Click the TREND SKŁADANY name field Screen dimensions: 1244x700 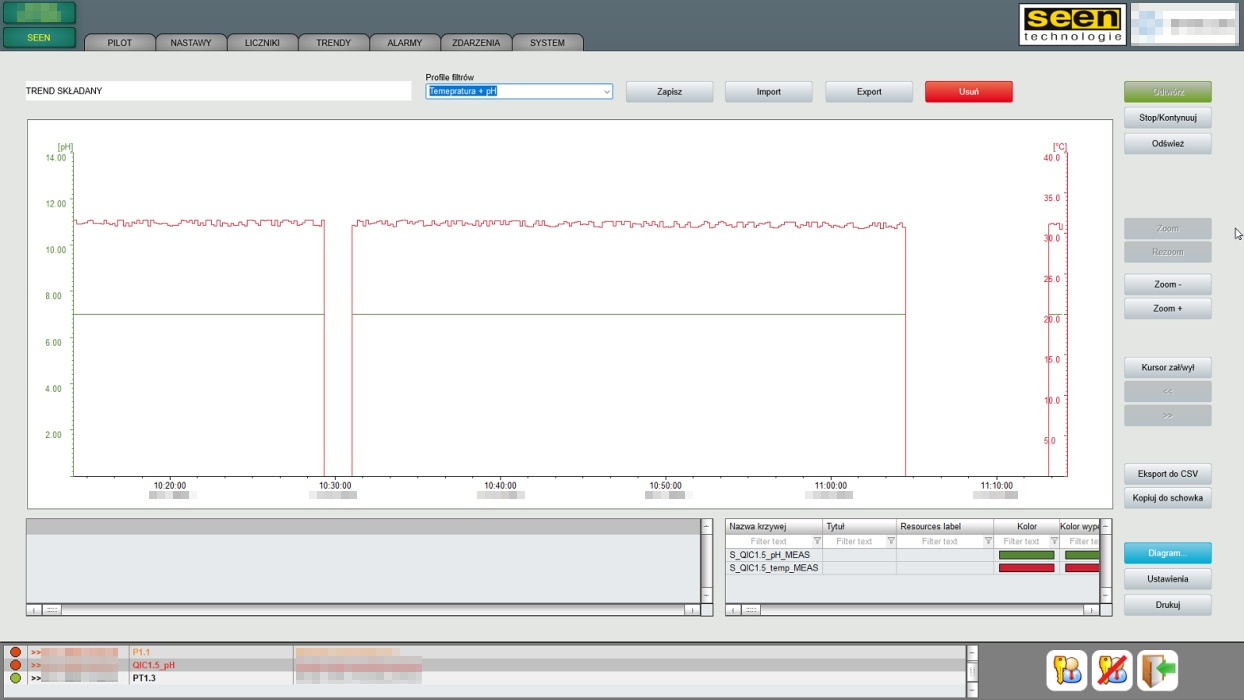point(218,91)
